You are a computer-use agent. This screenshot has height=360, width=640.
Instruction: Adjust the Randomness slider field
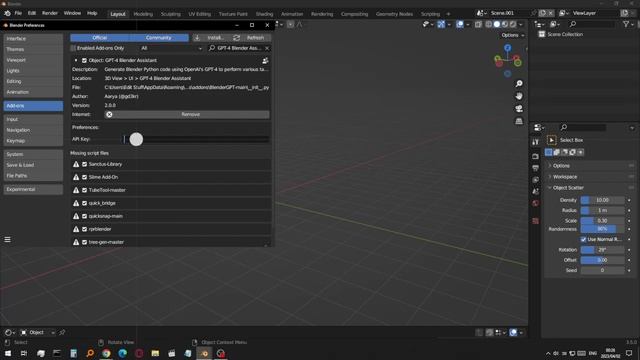point(602,229)
